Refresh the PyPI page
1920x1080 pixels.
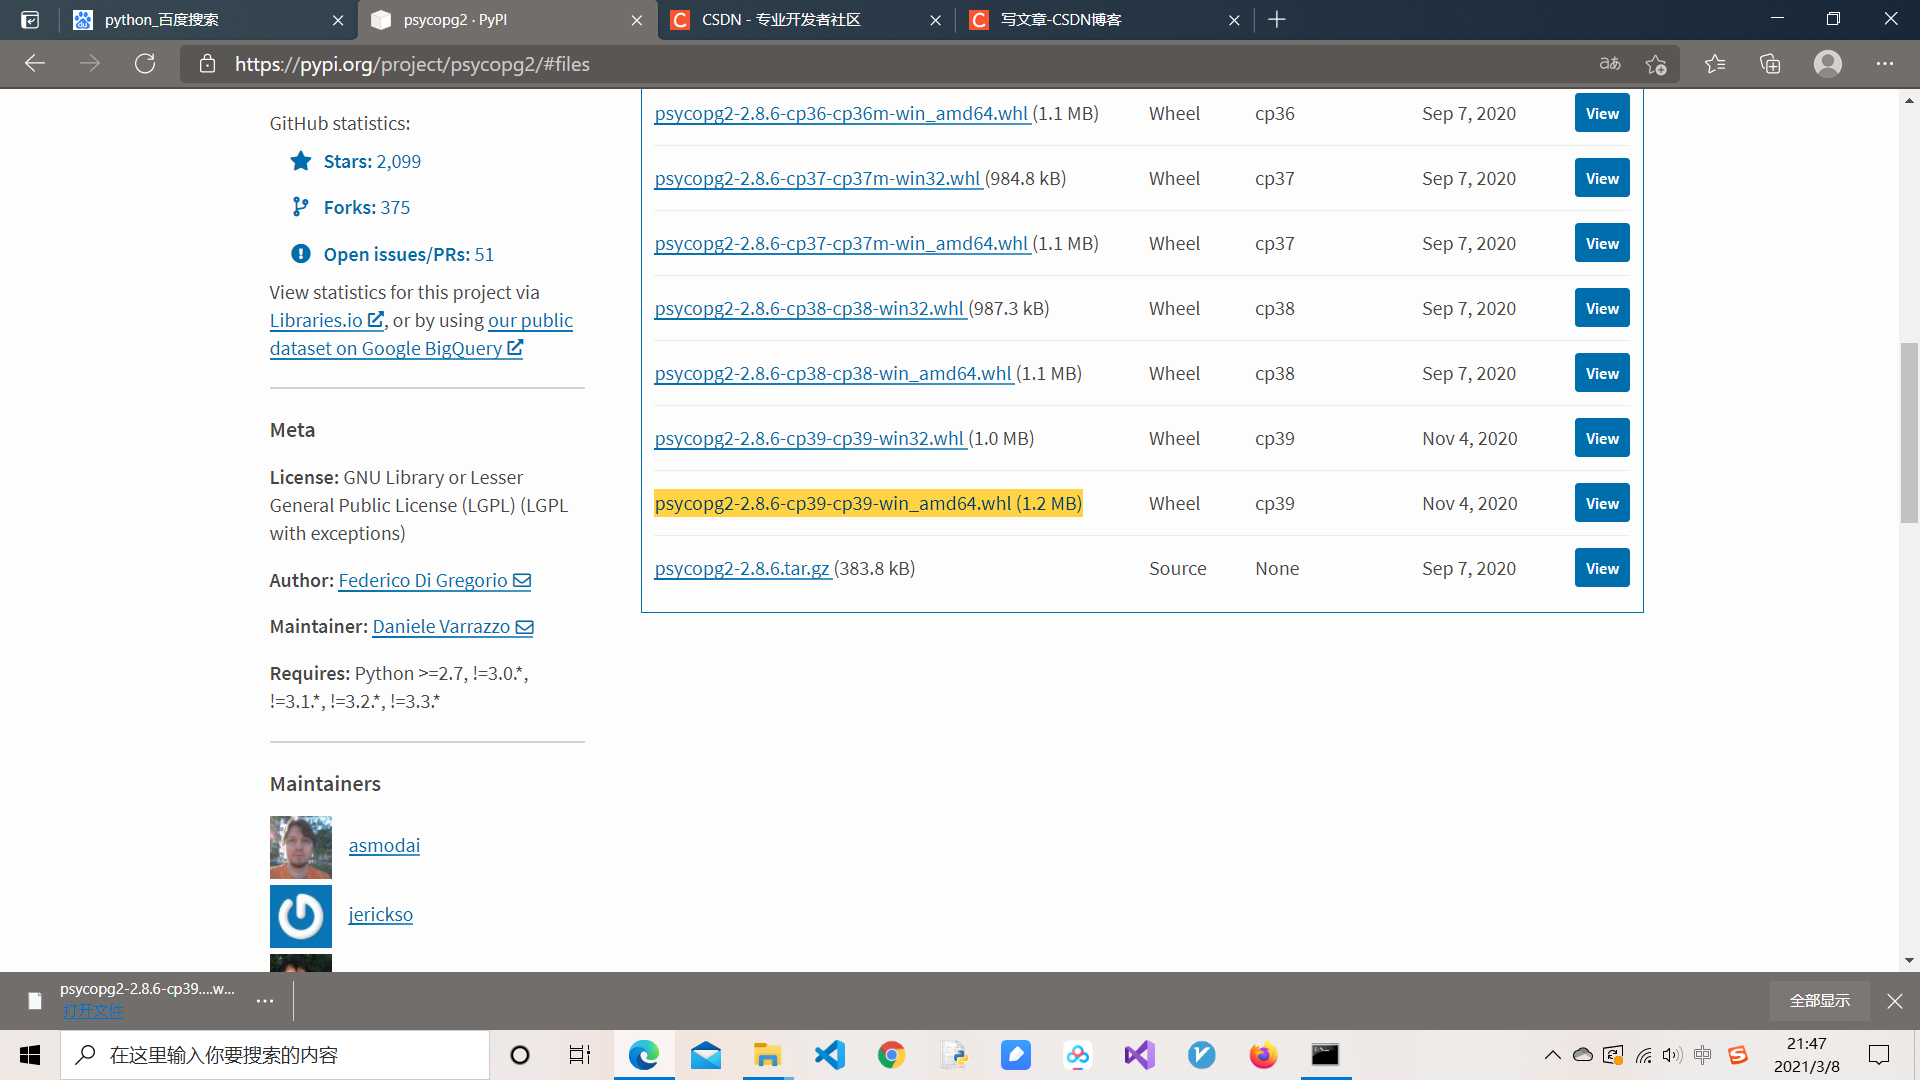145,63
